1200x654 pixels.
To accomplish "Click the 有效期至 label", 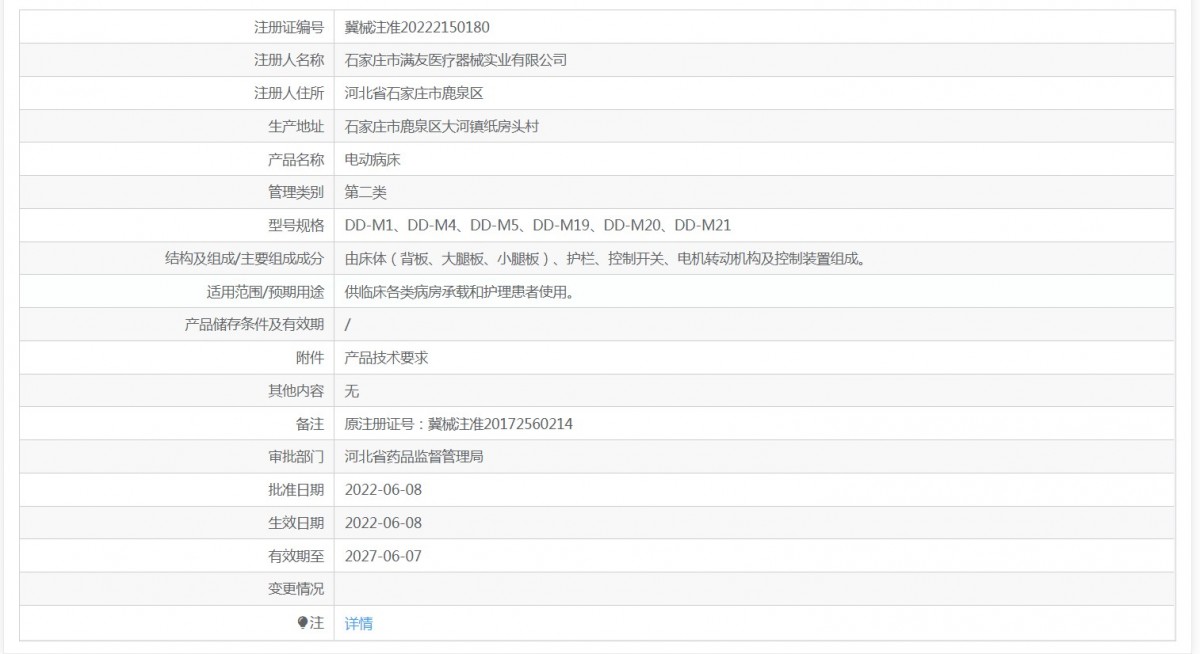I will [x=296, y=556].
